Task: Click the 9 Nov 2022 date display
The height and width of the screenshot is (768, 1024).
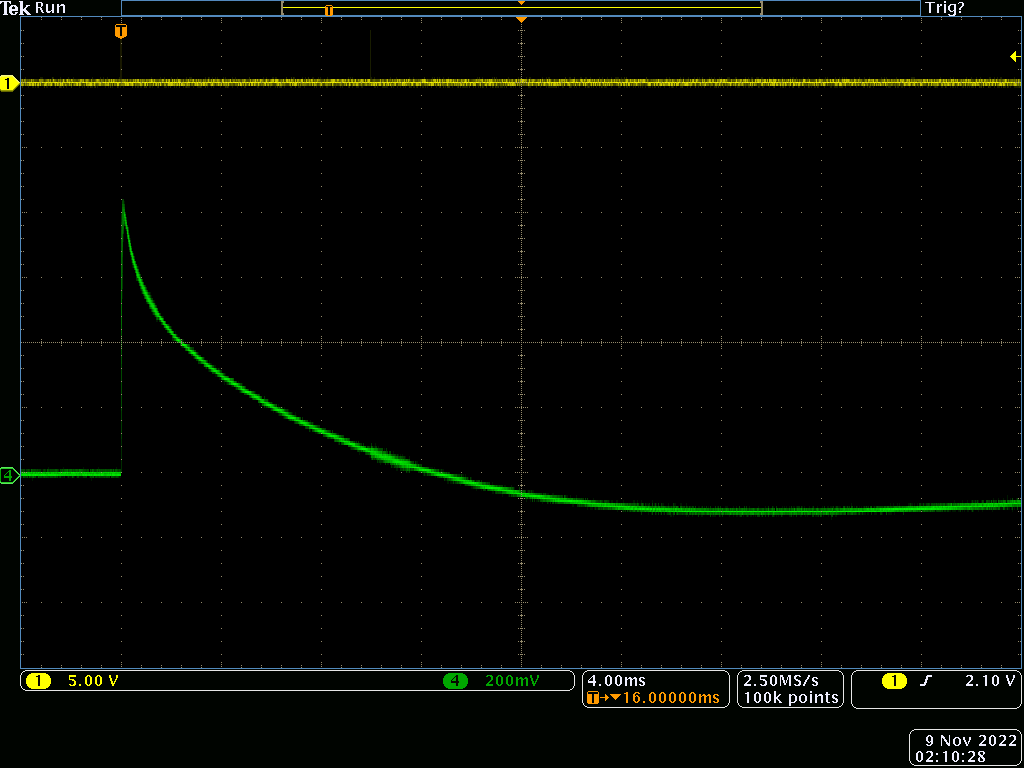Action: pos(970,740)
